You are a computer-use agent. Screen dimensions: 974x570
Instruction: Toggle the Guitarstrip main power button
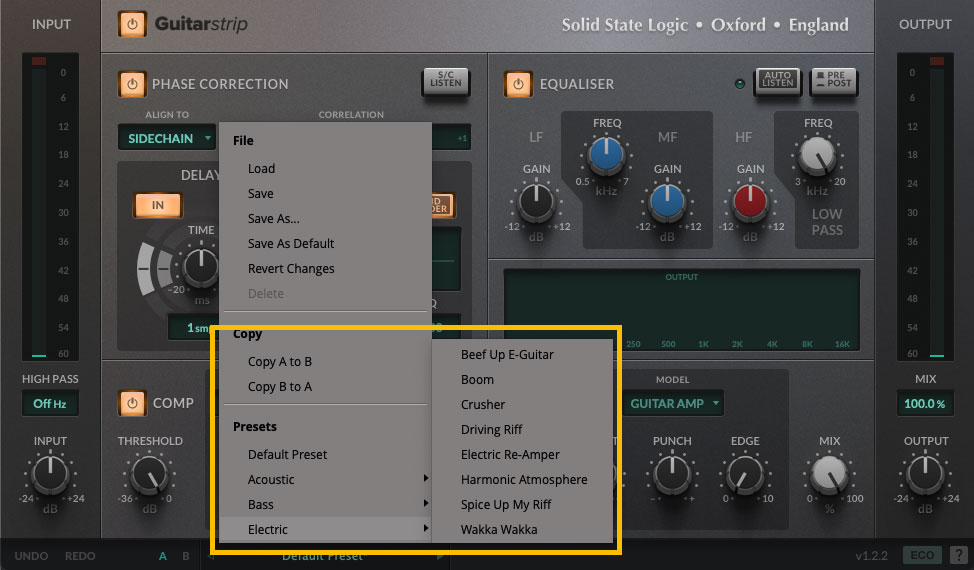pyautogui.click(x=132, y=24)
